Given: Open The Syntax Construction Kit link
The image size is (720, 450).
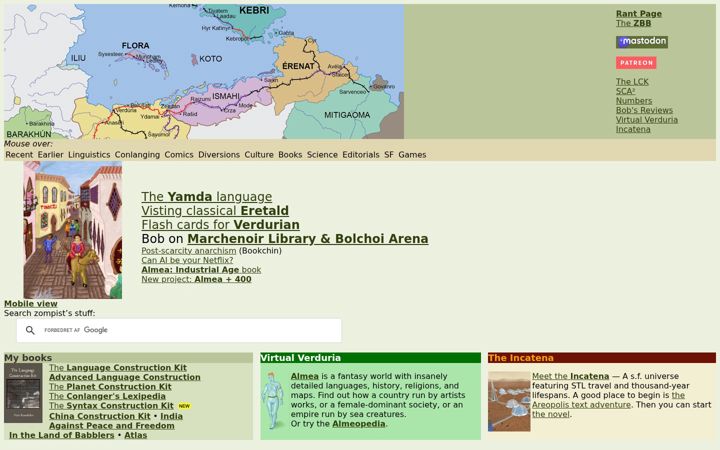Looking at the screenshot, I should pyautogui.click(x=111, y=406).
